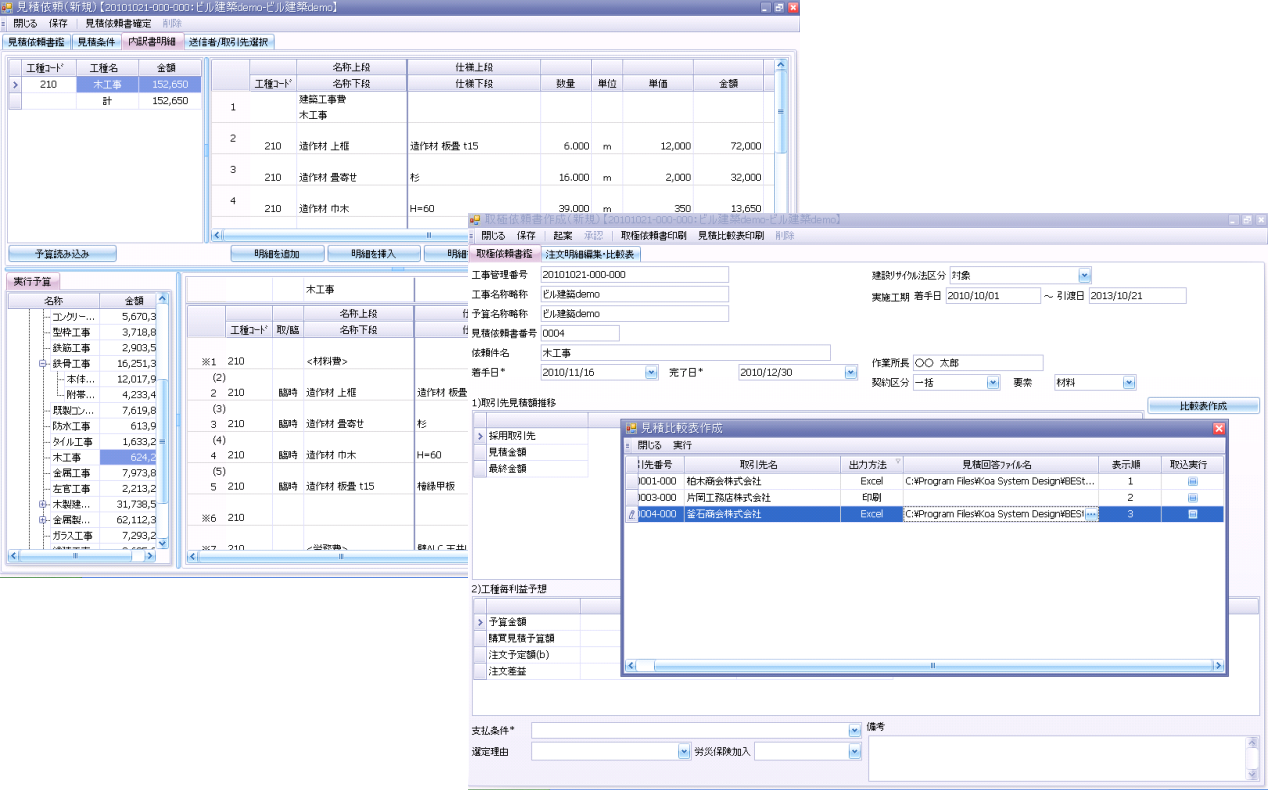This screenshot has width=1280, height=790.
Task: Expand the 木製建 tree node
Action: pos(43,504)
